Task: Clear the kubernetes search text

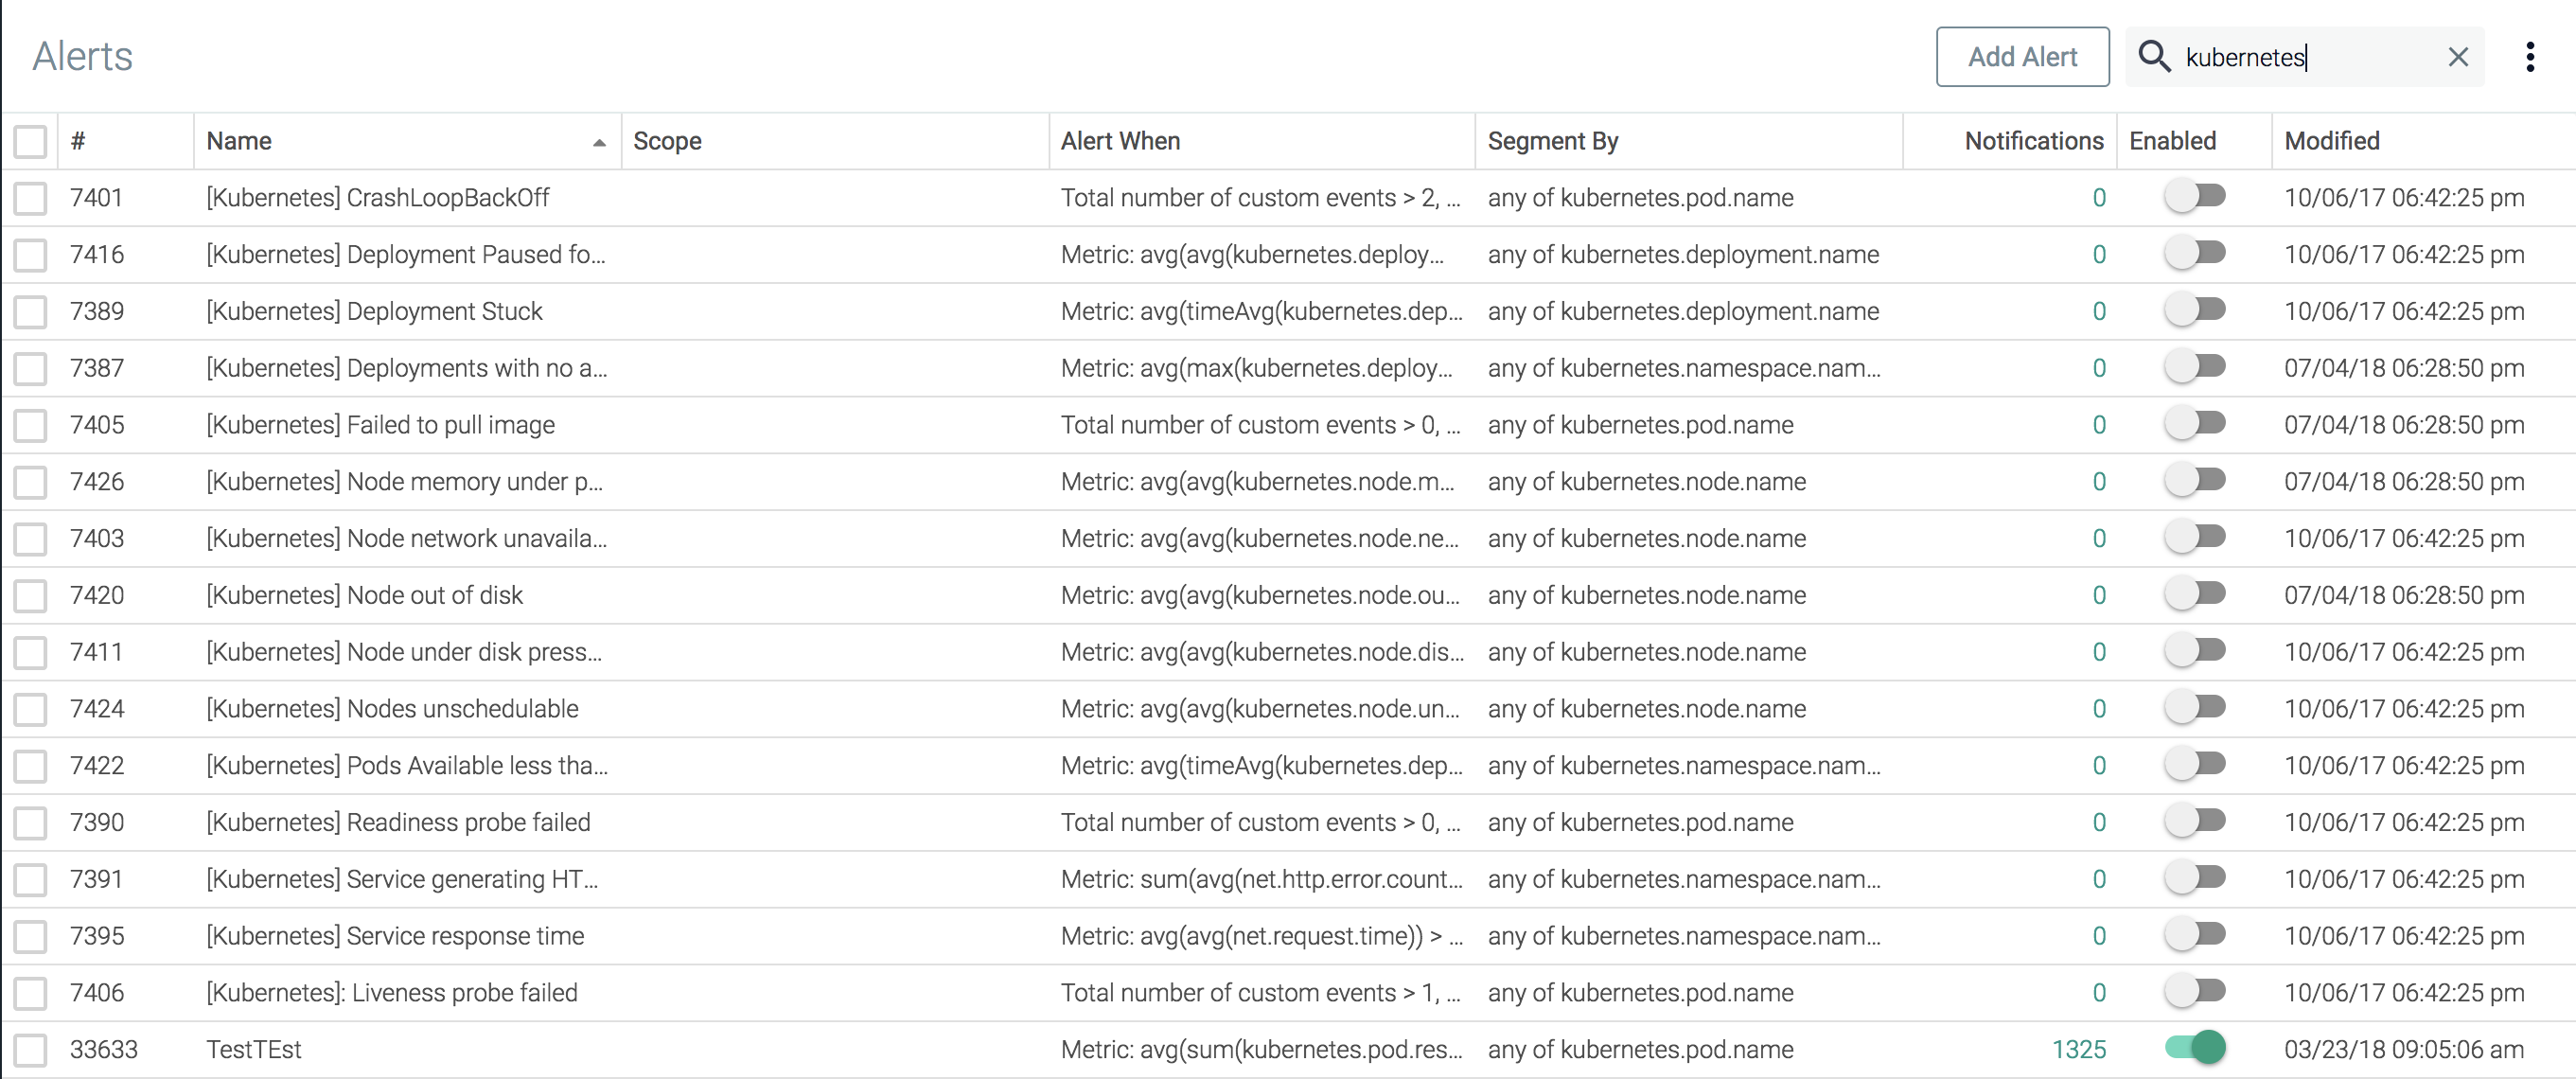Action: pyautogui.click(x=2458, y=57)
